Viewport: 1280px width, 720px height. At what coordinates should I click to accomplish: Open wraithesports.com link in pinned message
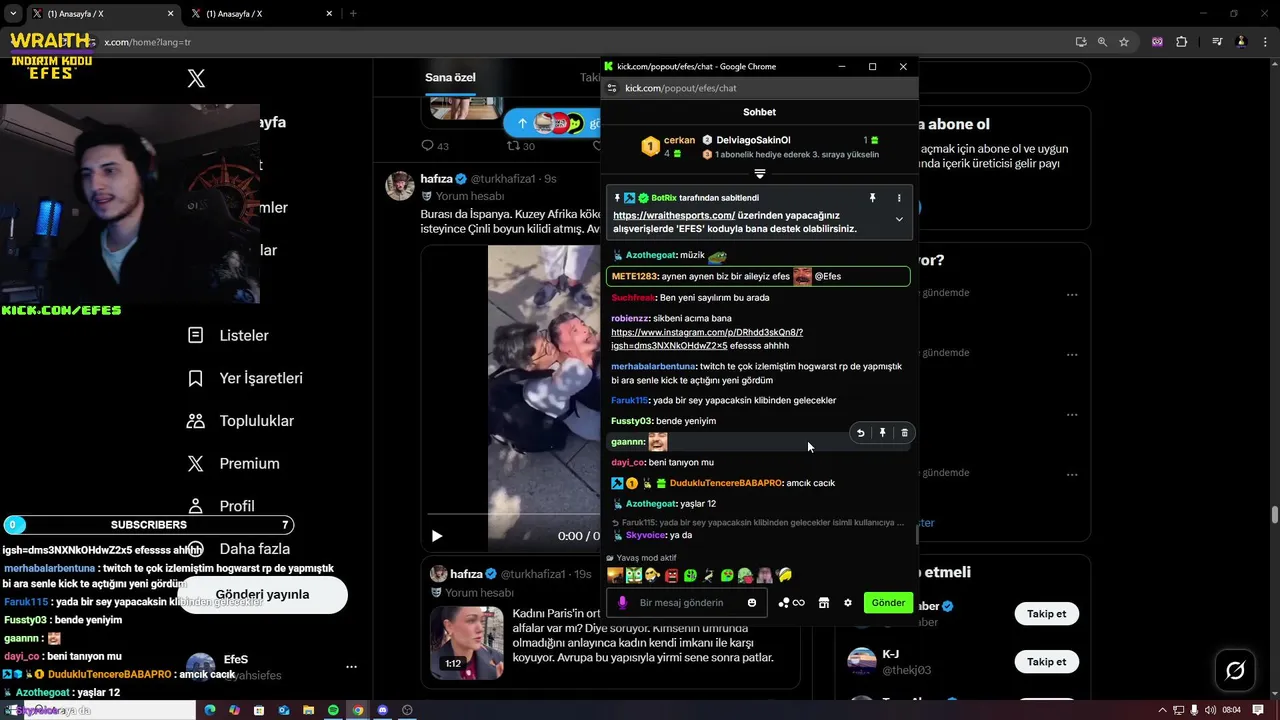tap(674, 215)
